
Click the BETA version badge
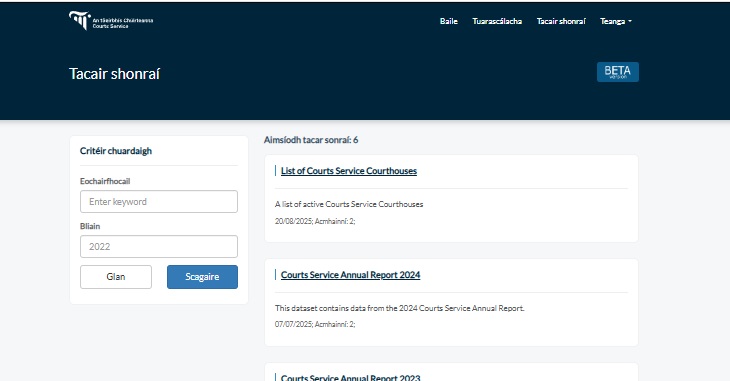(618, 72)
